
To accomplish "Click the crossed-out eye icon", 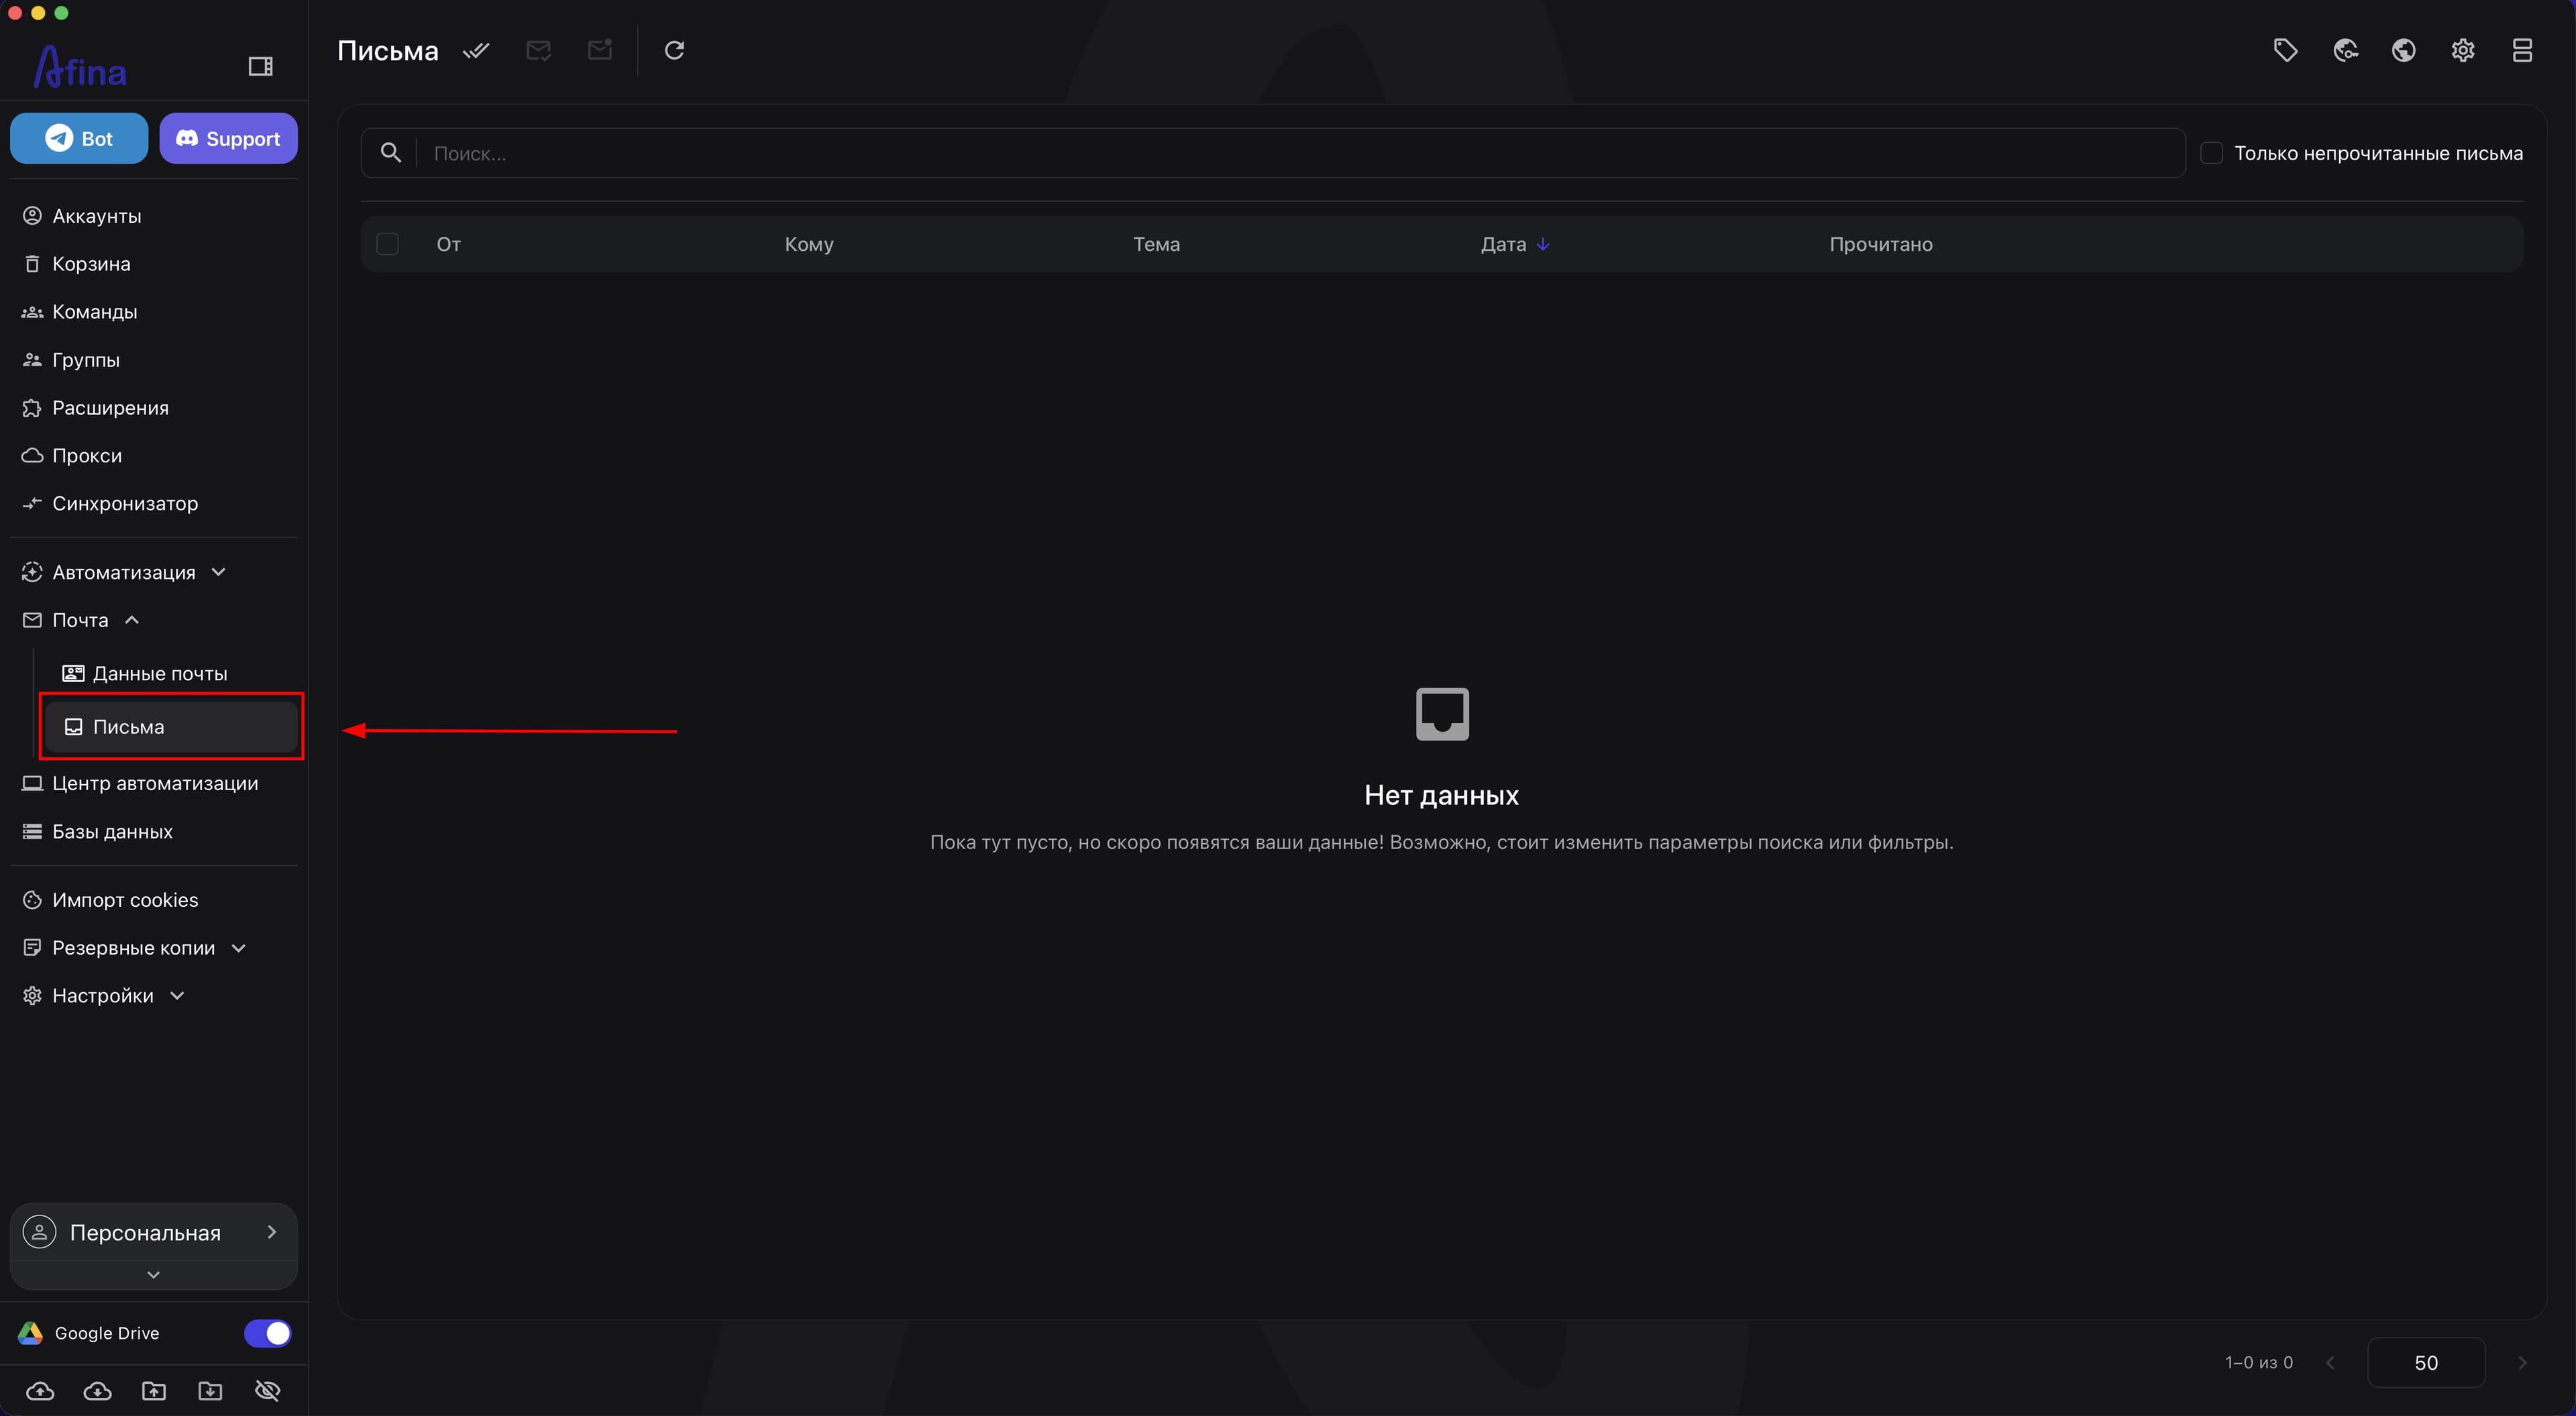I will pos(267,1390).
